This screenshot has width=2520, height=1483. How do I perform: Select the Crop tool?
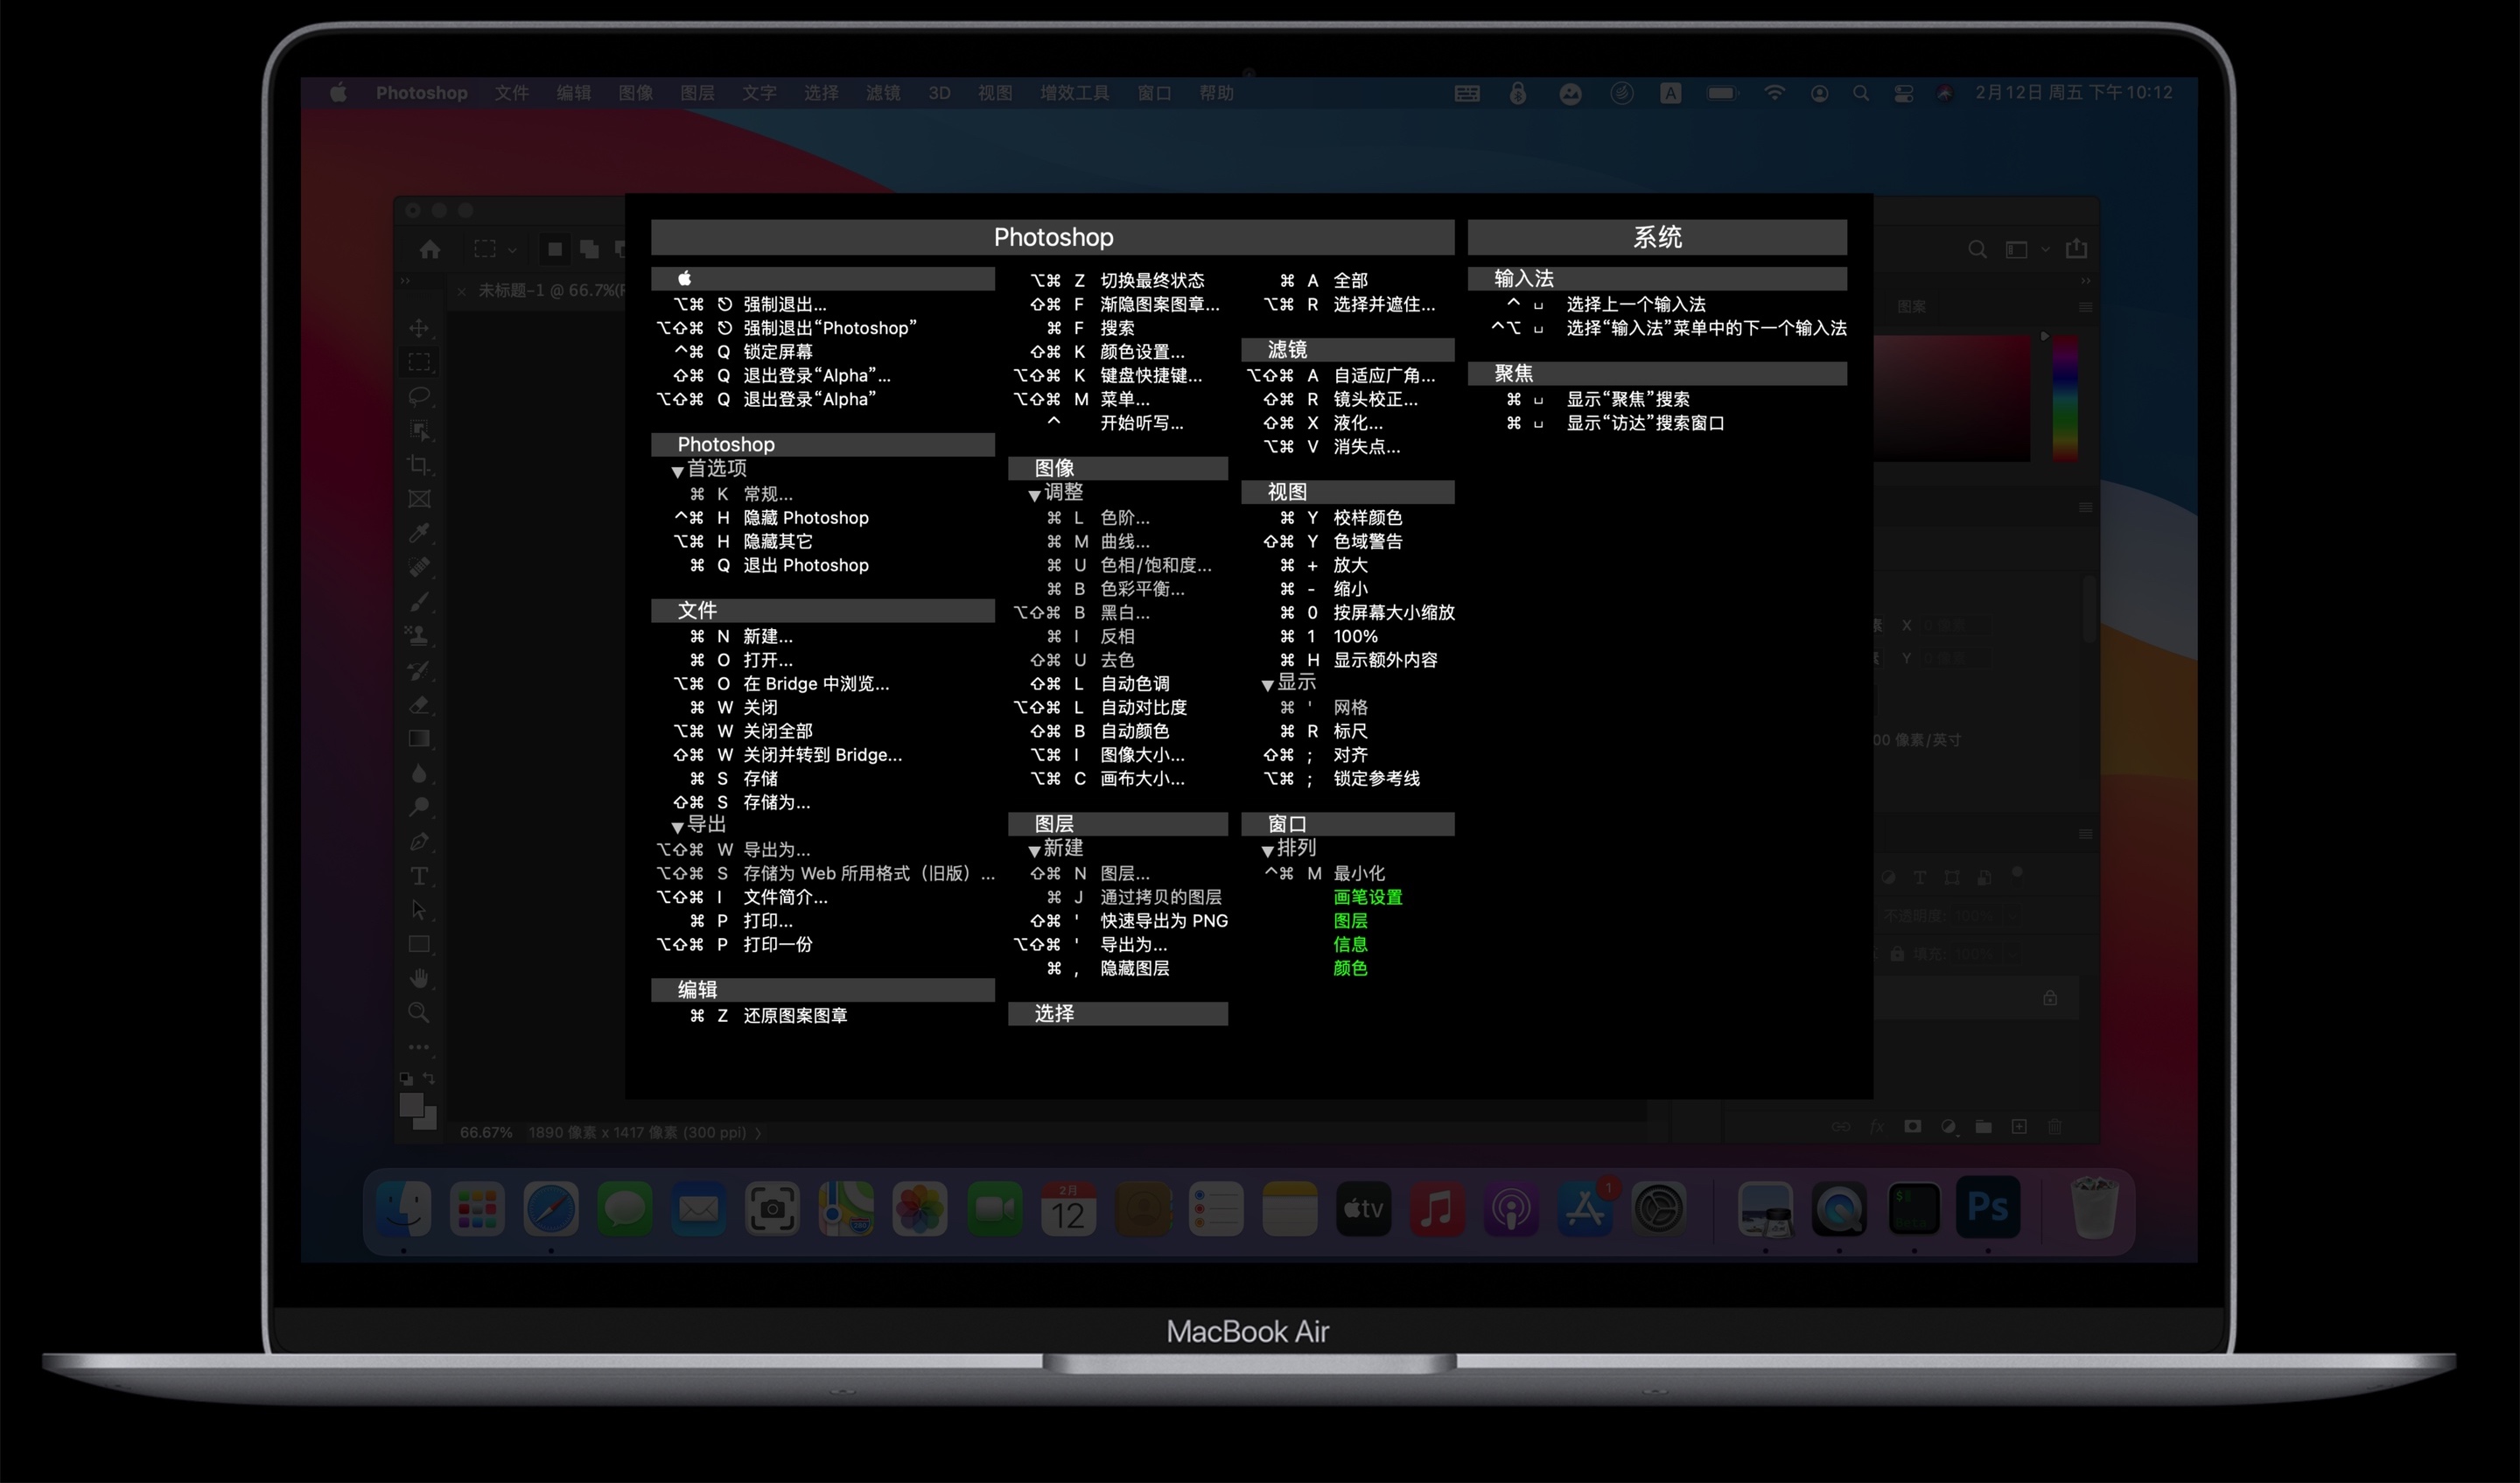[421, 464]
